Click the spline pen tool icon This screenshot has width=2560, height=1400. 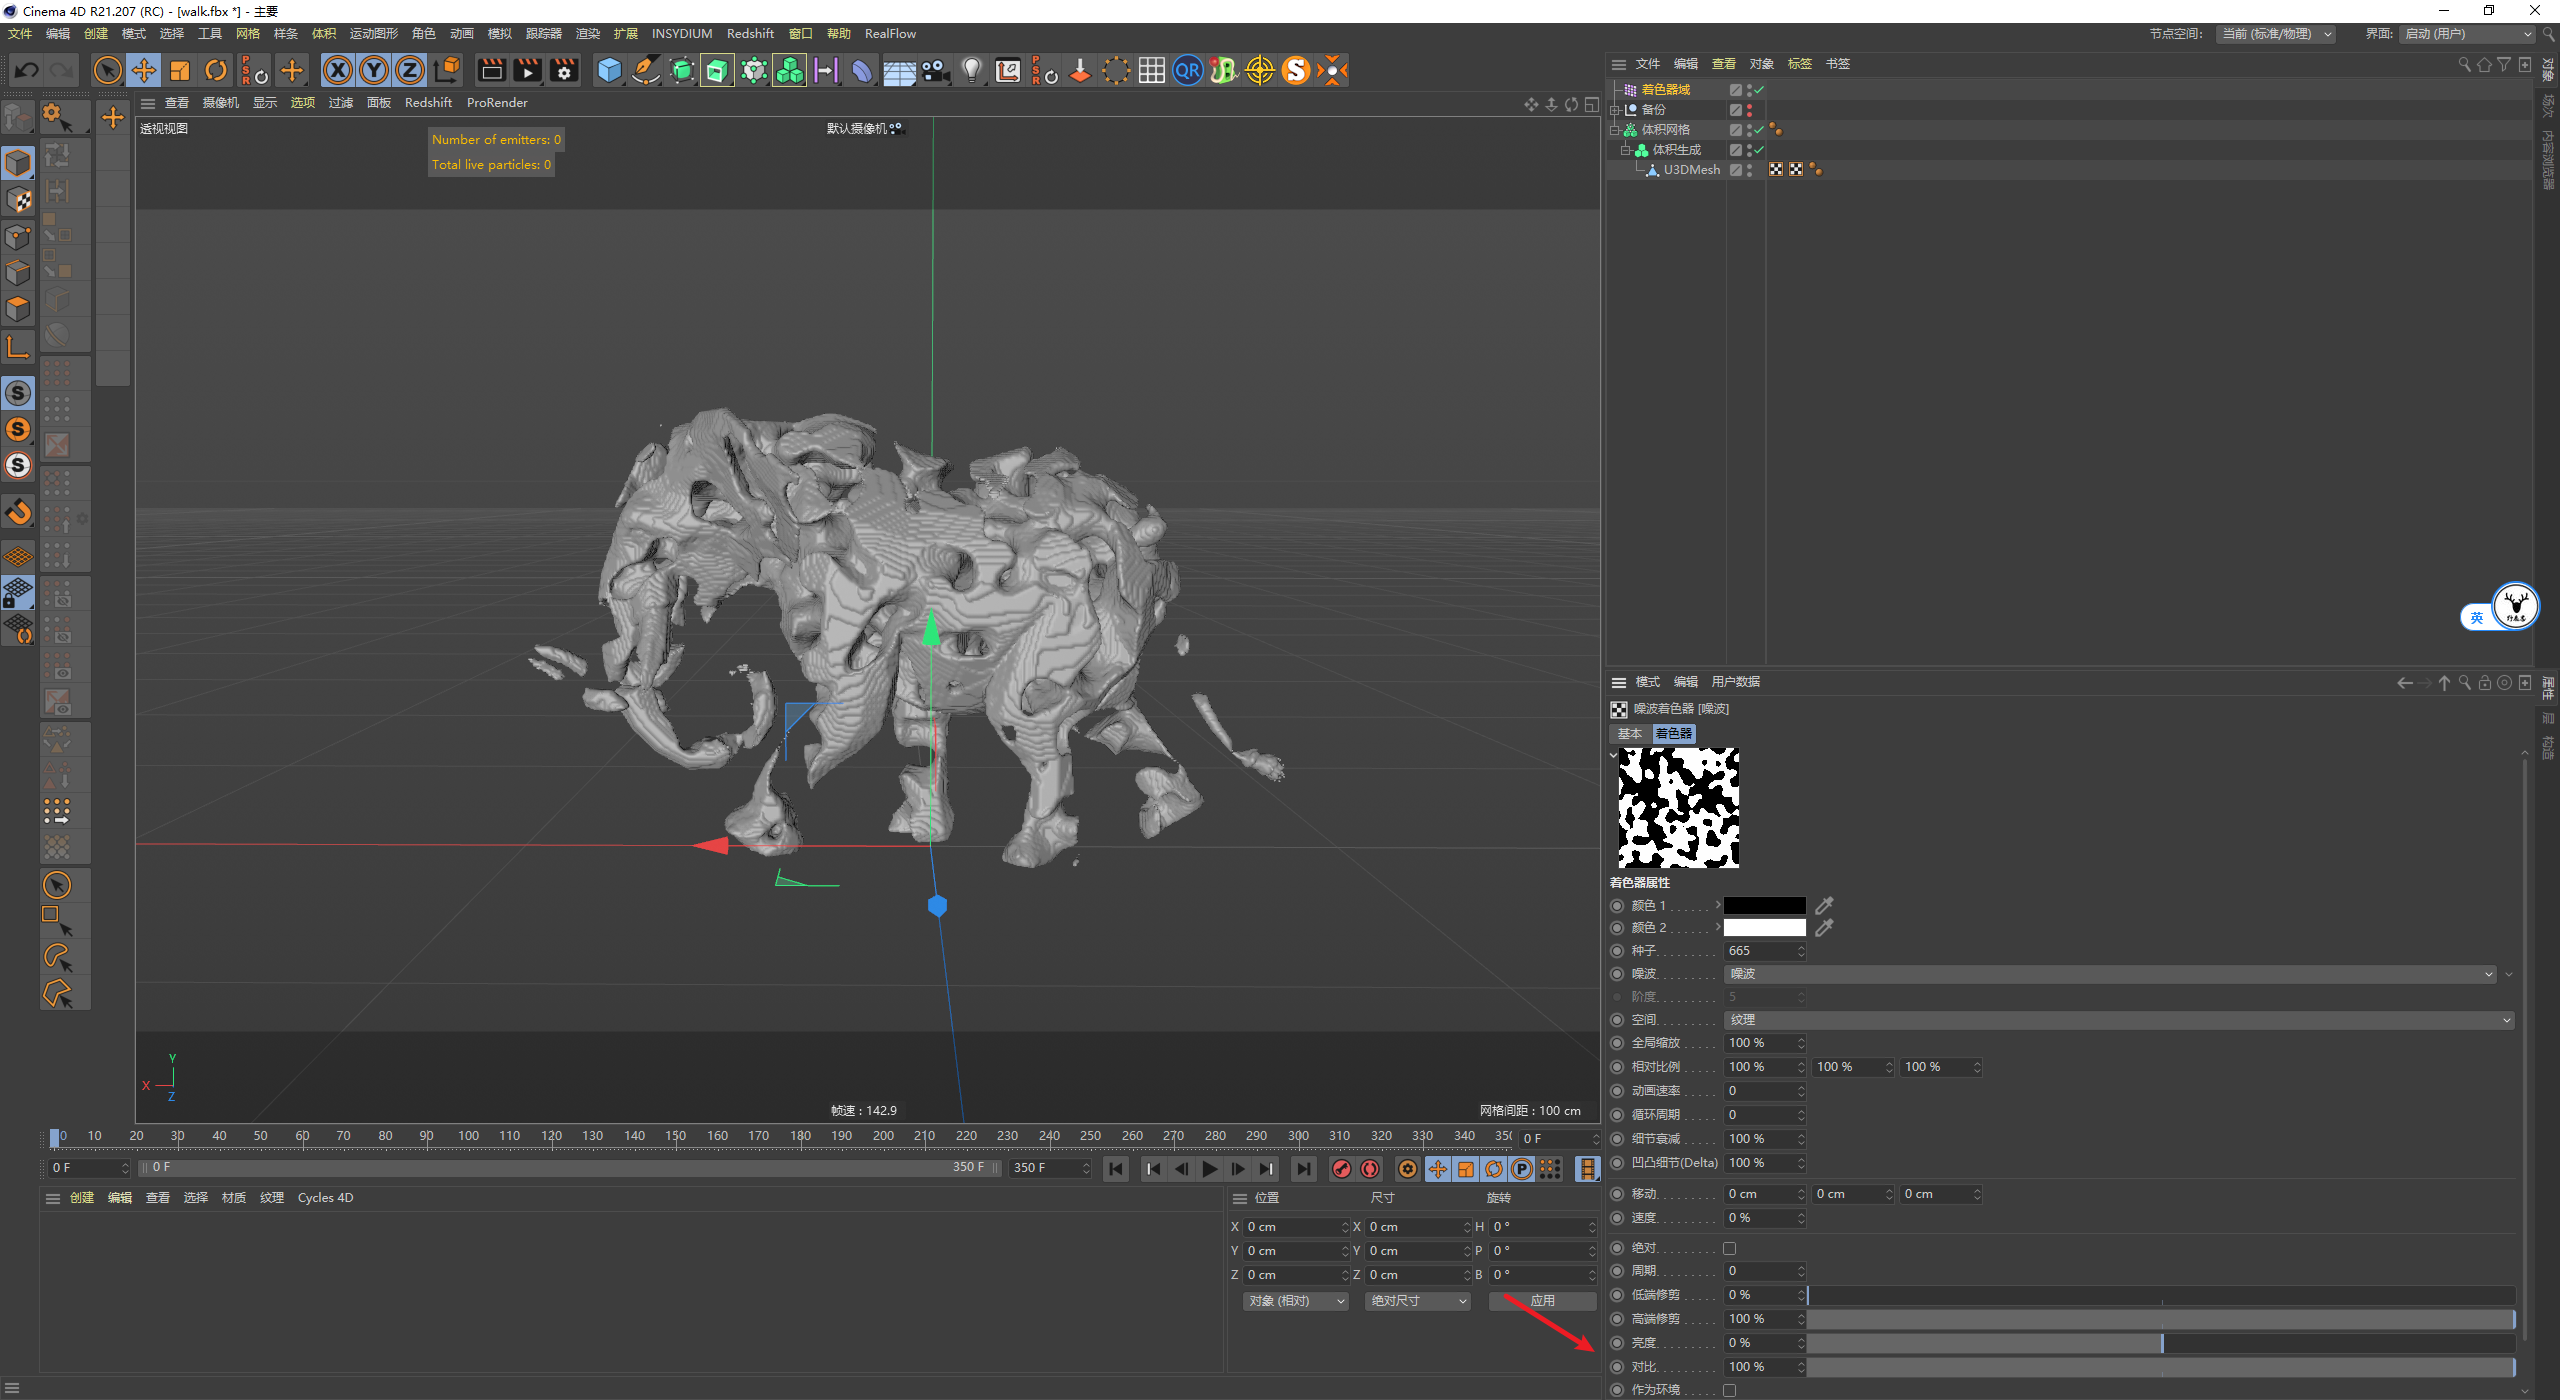[x=646, y=70]
